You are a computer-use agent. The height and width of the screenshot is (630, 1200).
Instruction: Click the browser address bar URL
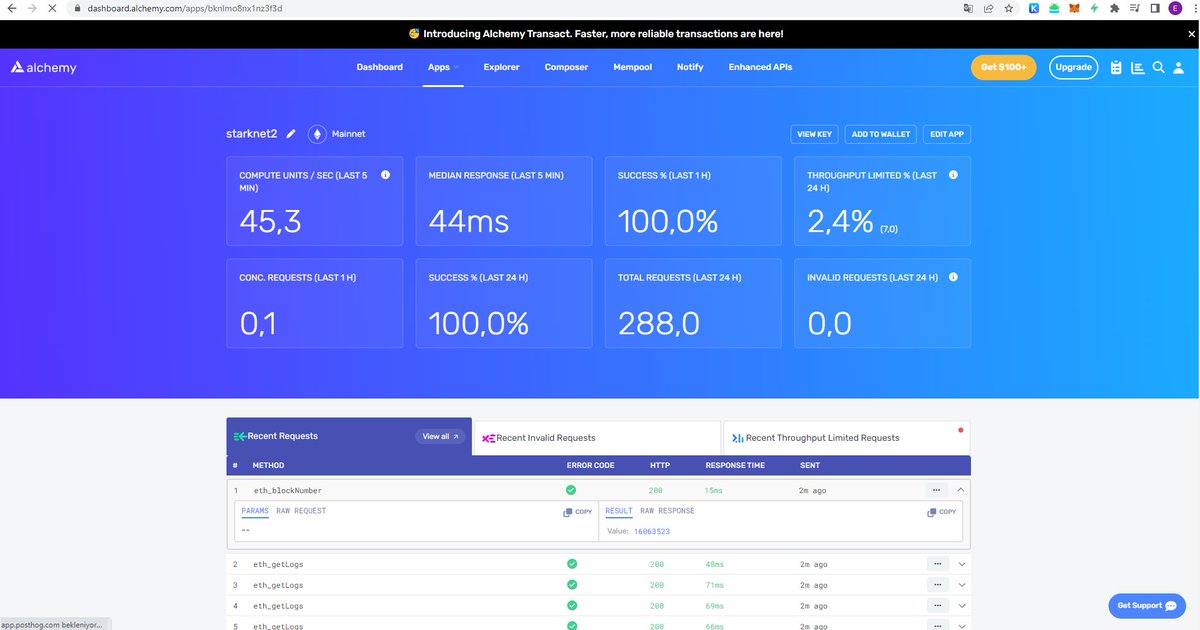(185, 8)
